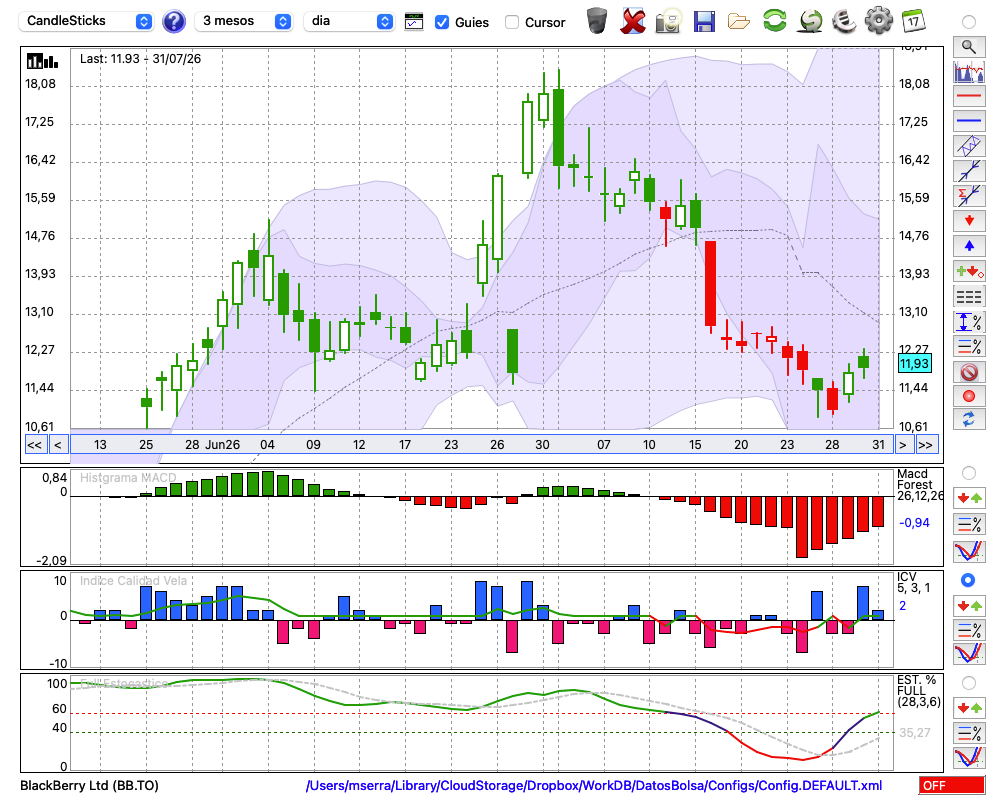
Task: Click the green refresh arrows icon
Action: (x=775, y=21)
